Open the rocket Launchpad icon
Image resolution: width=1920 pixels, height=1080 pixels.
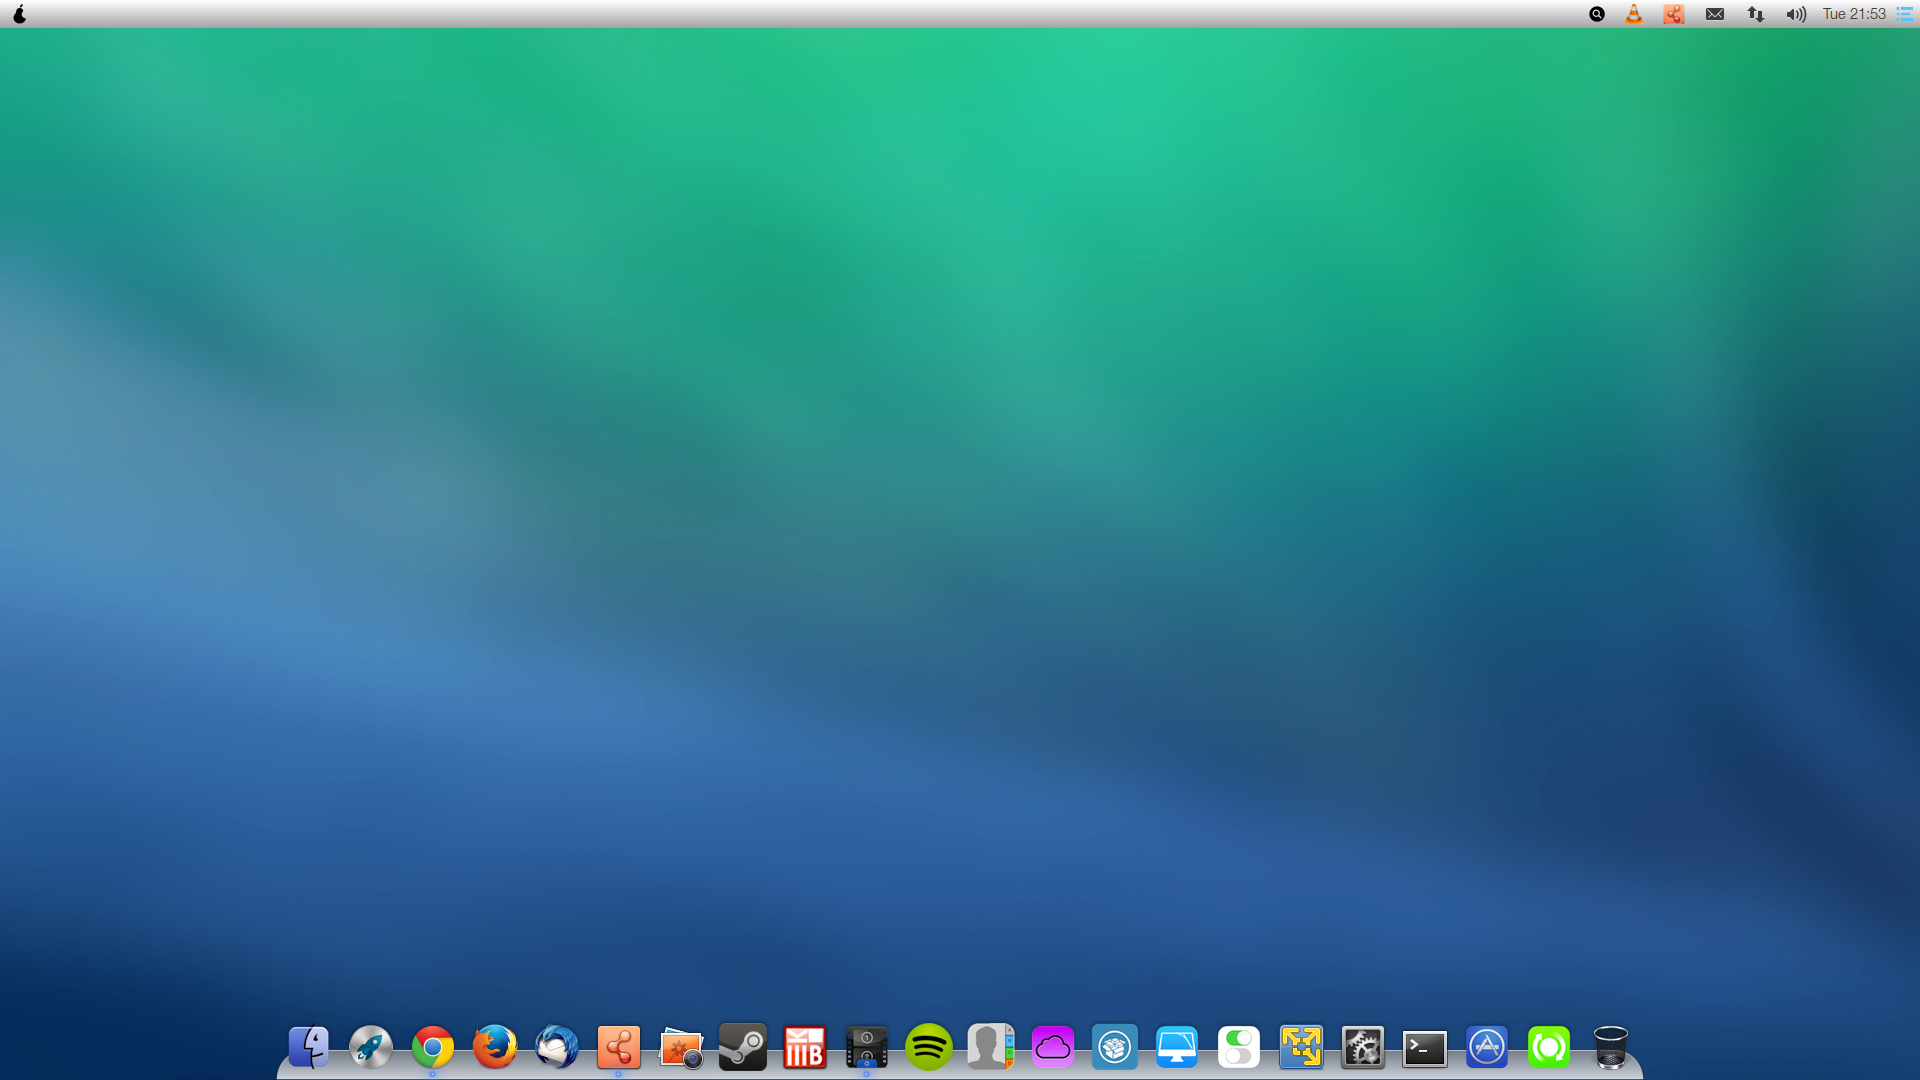[x=370, y=1047]
